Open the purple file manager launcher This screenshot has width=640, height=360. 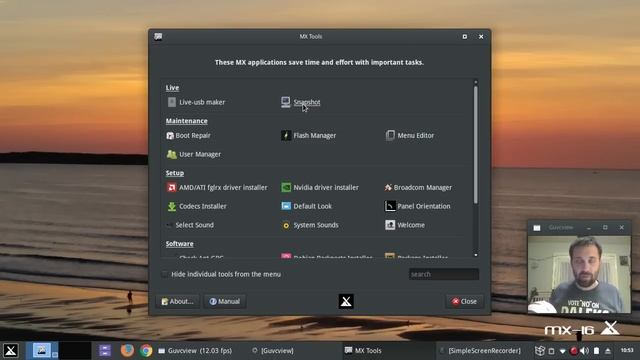[105, 351]
